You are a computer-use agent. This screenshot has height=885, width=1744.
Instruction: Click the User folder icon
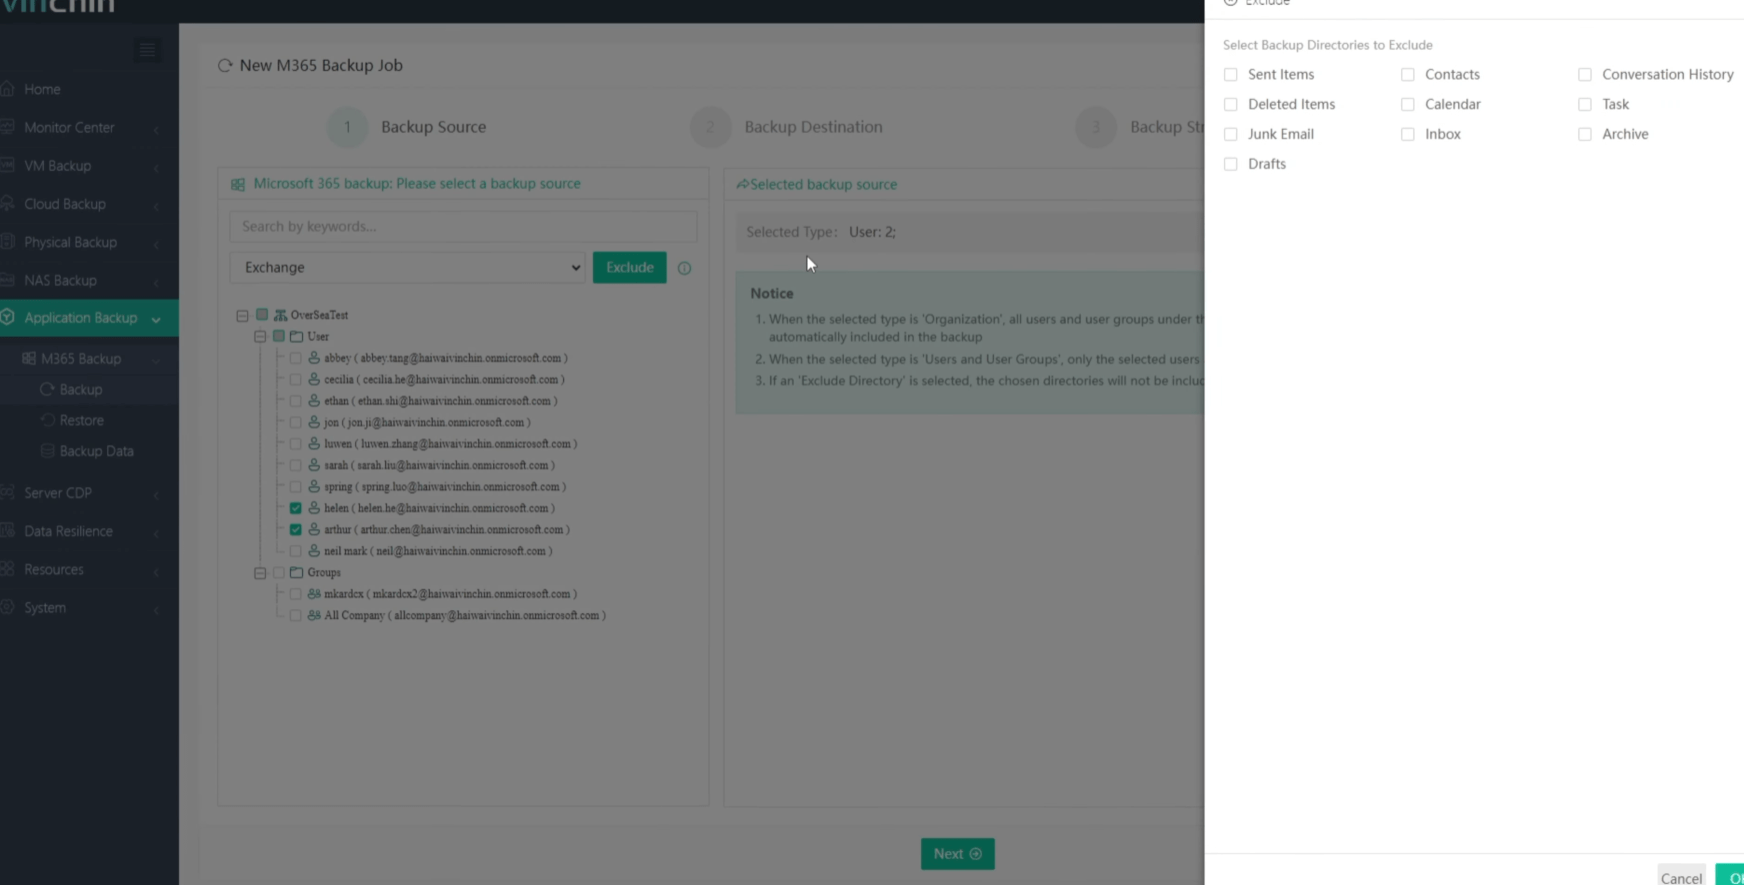[296, 337]
